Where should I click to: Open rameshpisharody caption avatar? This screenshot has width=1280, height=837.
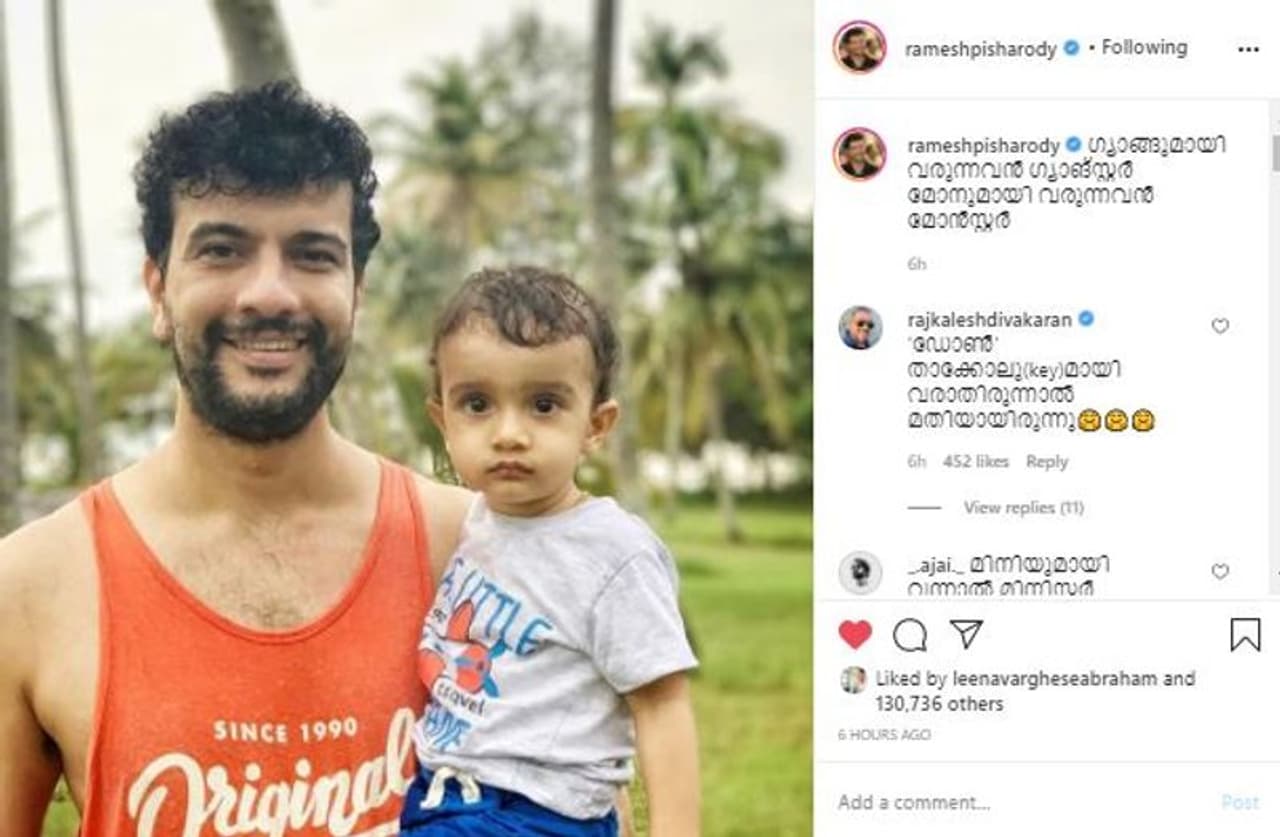[859, 153]
